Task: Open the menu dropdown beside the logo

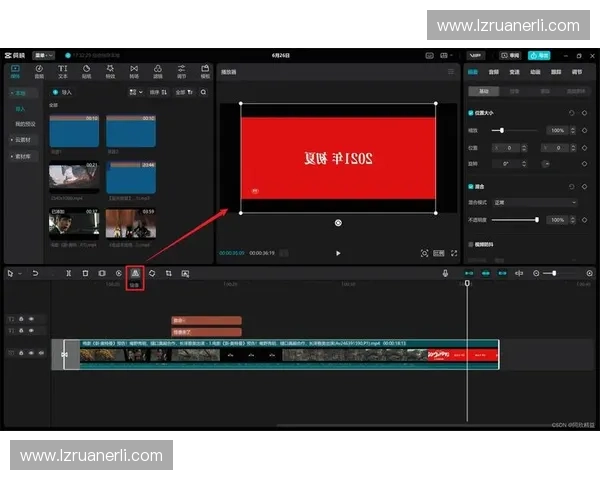Action: coord(44,55)
